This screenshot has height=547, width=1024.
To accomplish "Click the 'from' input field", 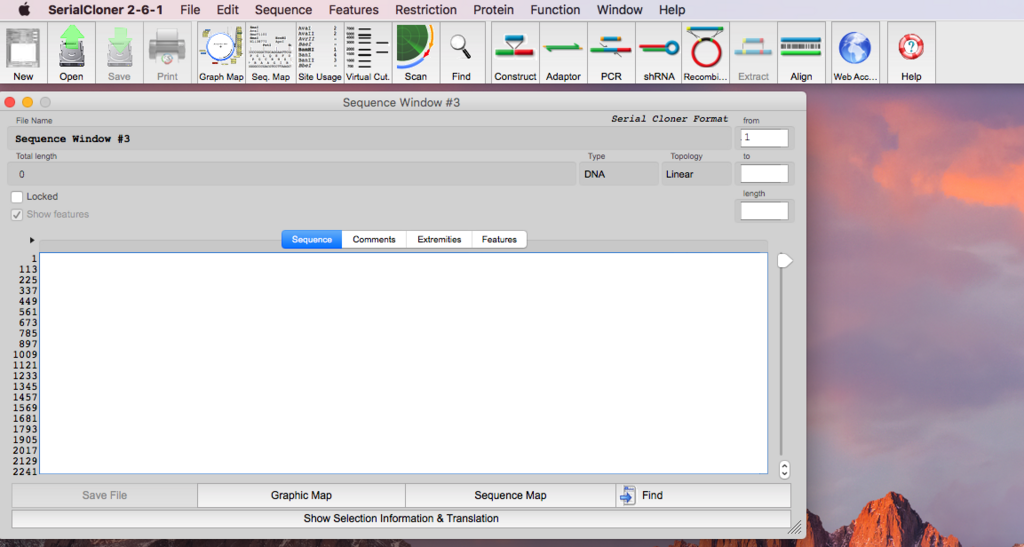I will coord(764,138).
